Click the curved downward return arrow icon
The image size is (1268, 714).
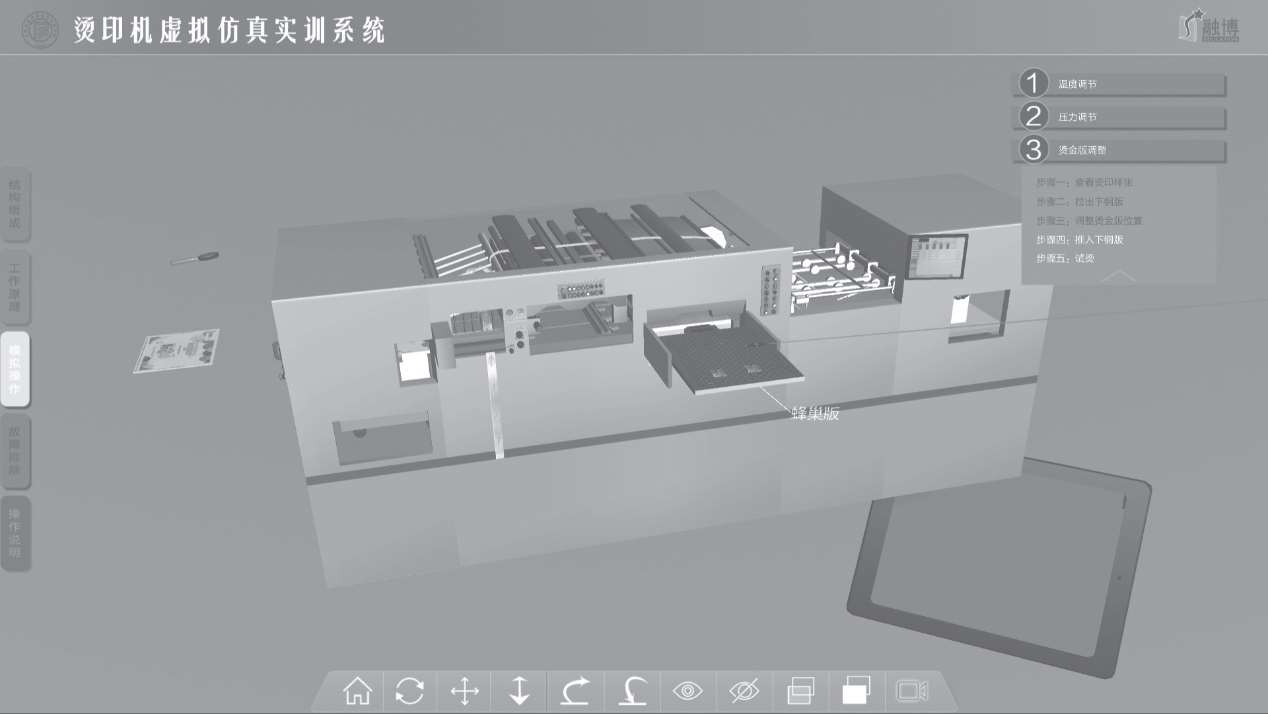point(631,691)
